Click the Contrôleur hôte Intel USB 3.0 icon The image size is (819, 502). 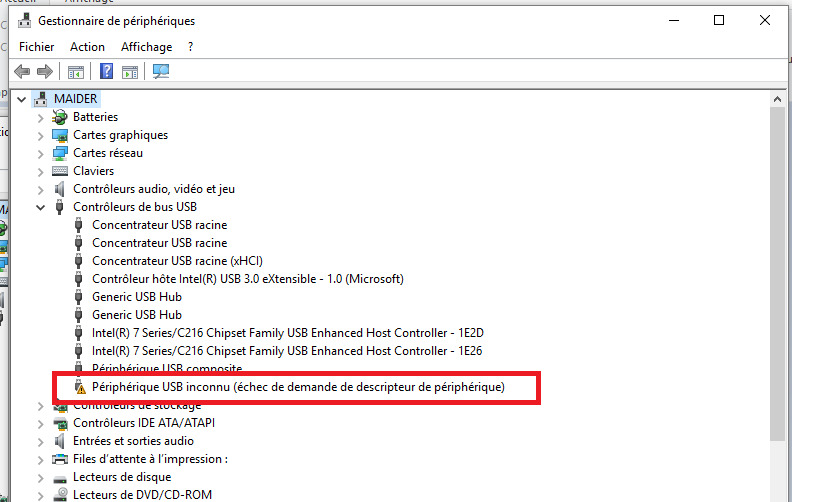(x=78, y=279)
